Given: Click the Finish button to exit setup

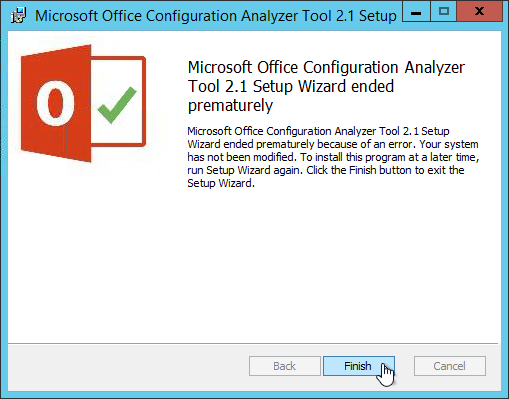Looking at the screenshot, I should (359, 366).
